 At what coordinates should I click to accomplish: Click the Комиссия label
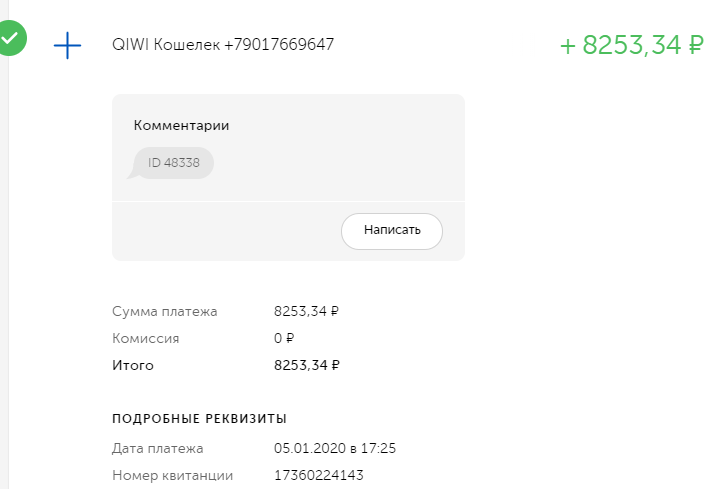click(x=146, y=338)
